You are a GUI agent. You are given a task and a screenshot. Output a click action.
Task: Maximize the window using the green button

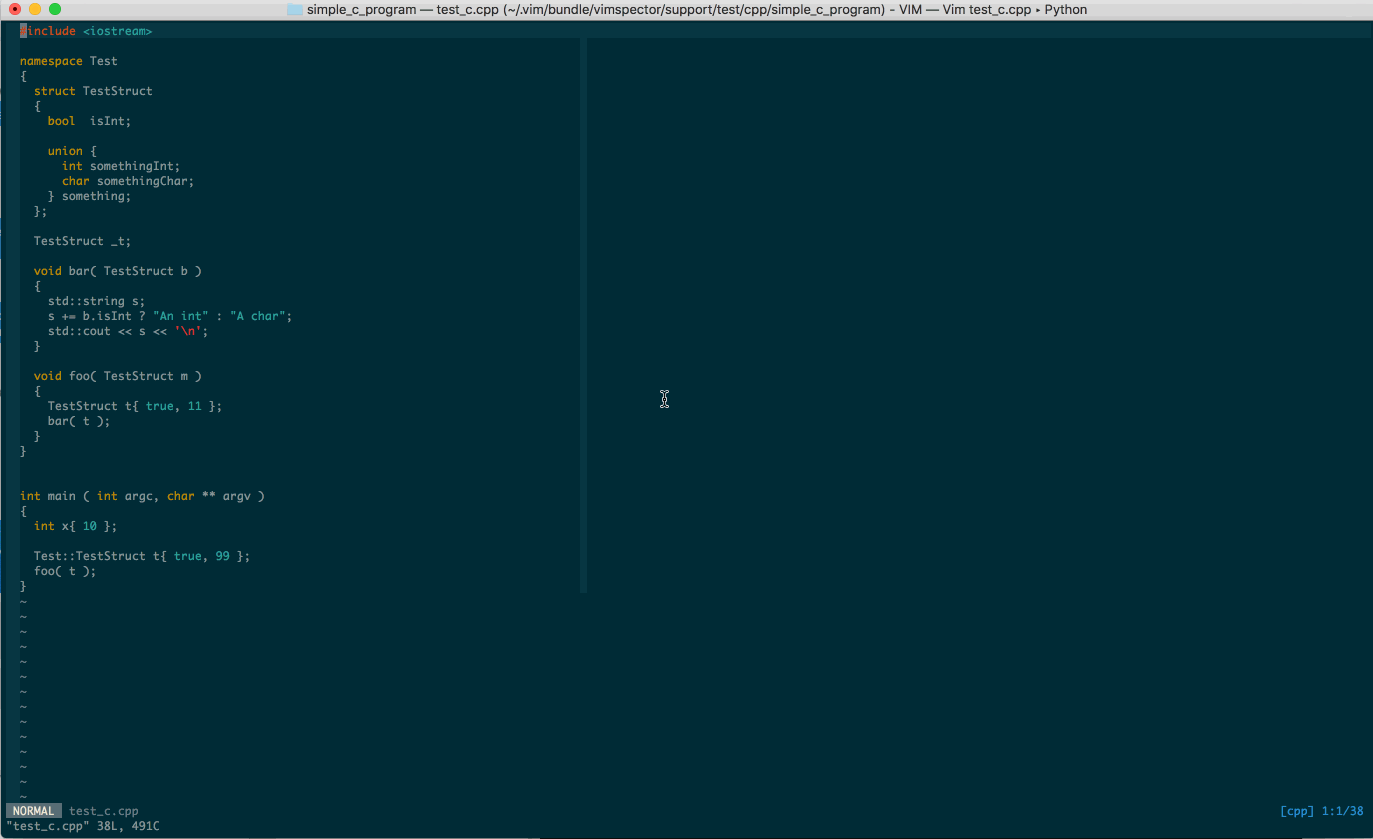coord(55,10)
